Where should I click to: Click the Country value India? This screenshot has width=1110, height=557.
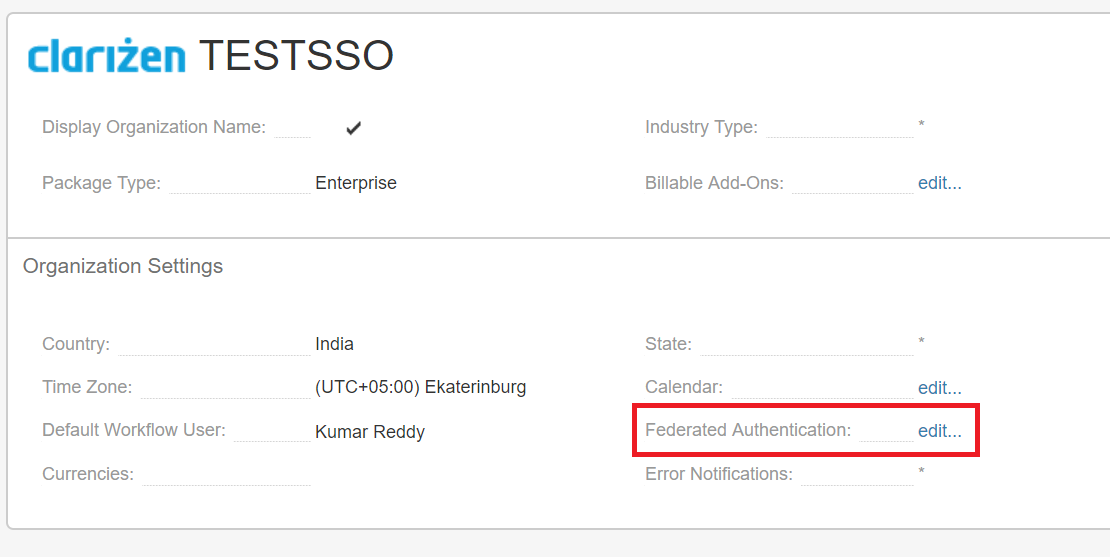[x=334, y=344]
